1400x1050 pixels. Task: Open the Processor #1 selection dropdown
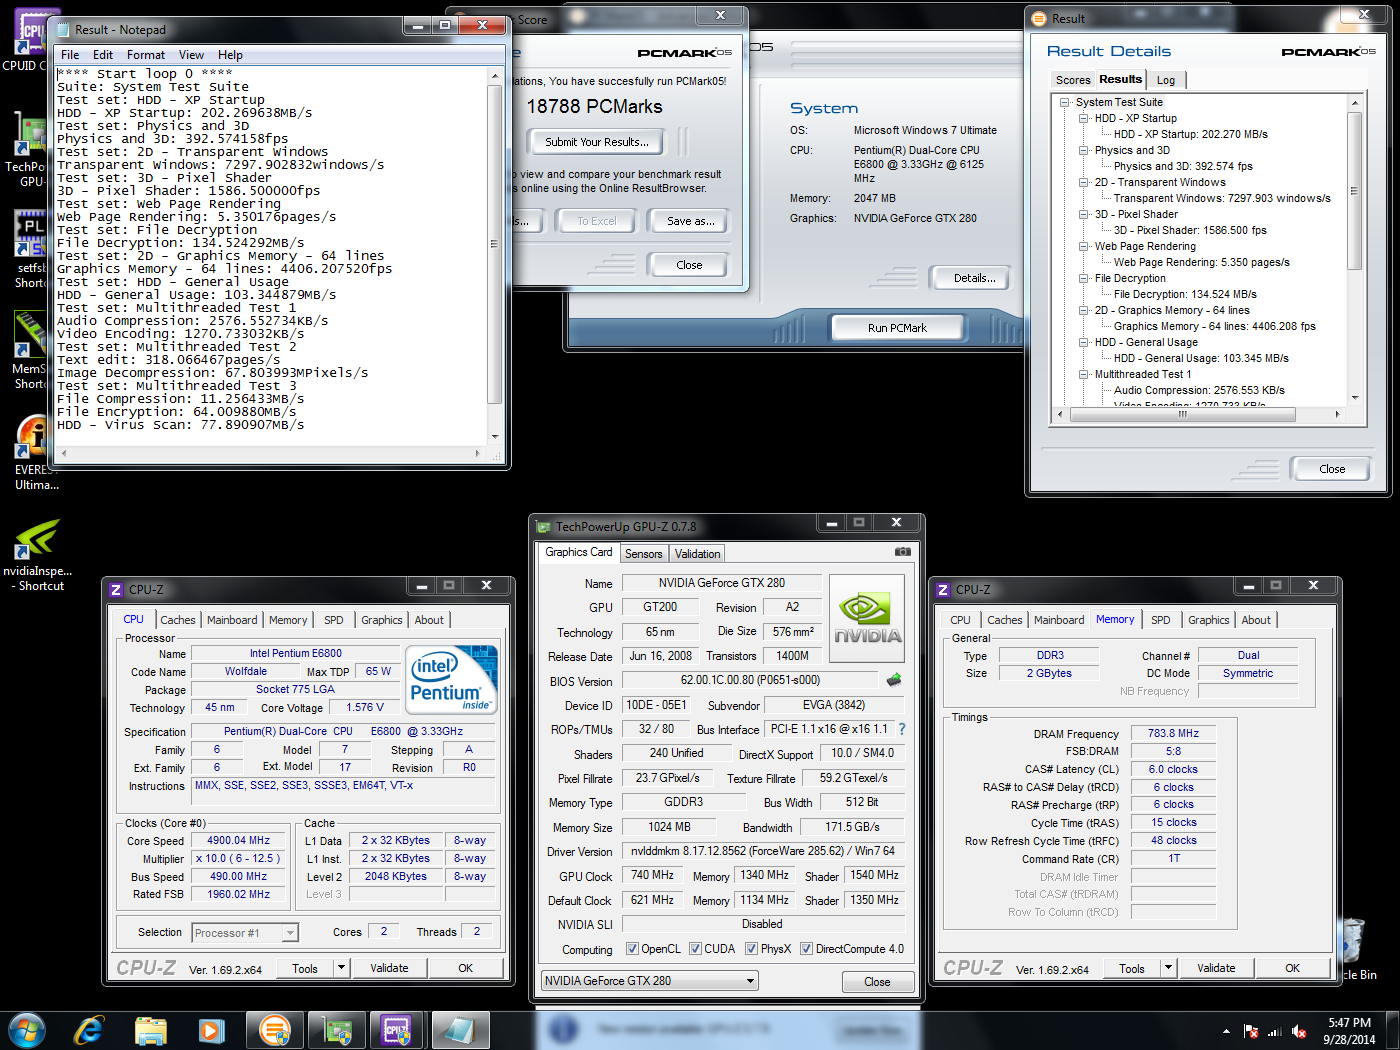click(245, 933)
